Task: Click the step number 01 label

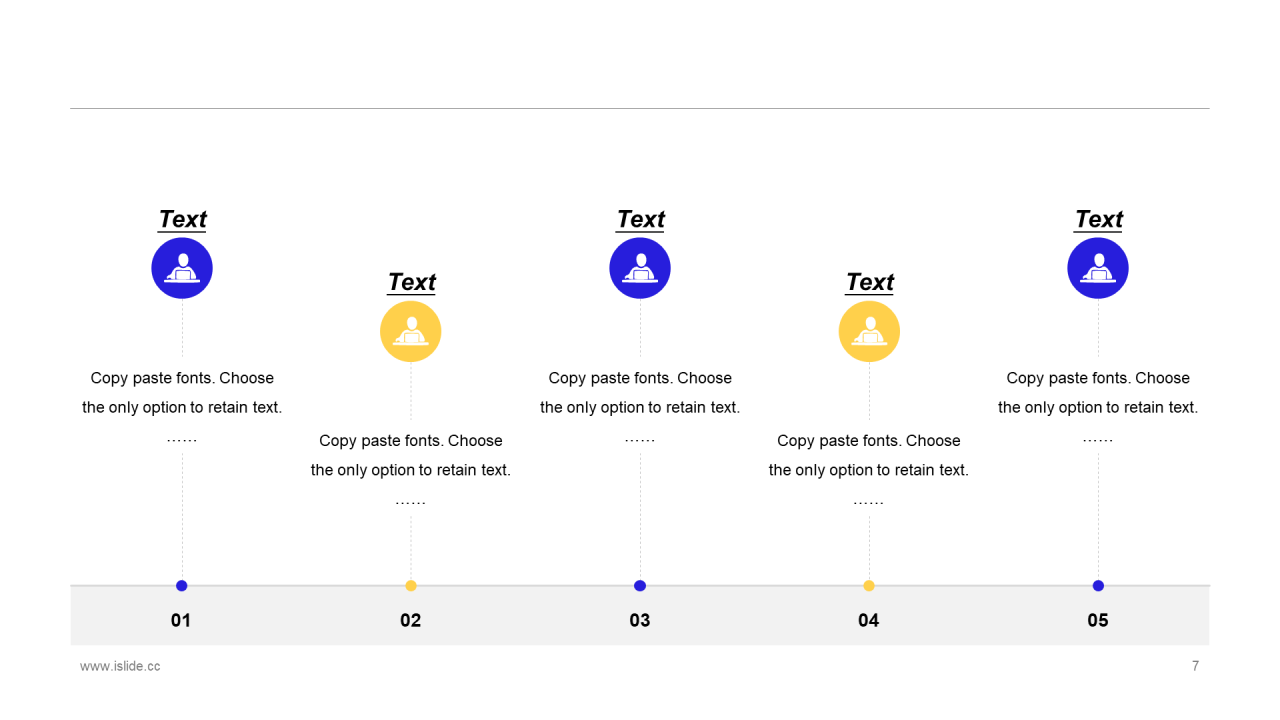Action: click(x=181, y=620)
